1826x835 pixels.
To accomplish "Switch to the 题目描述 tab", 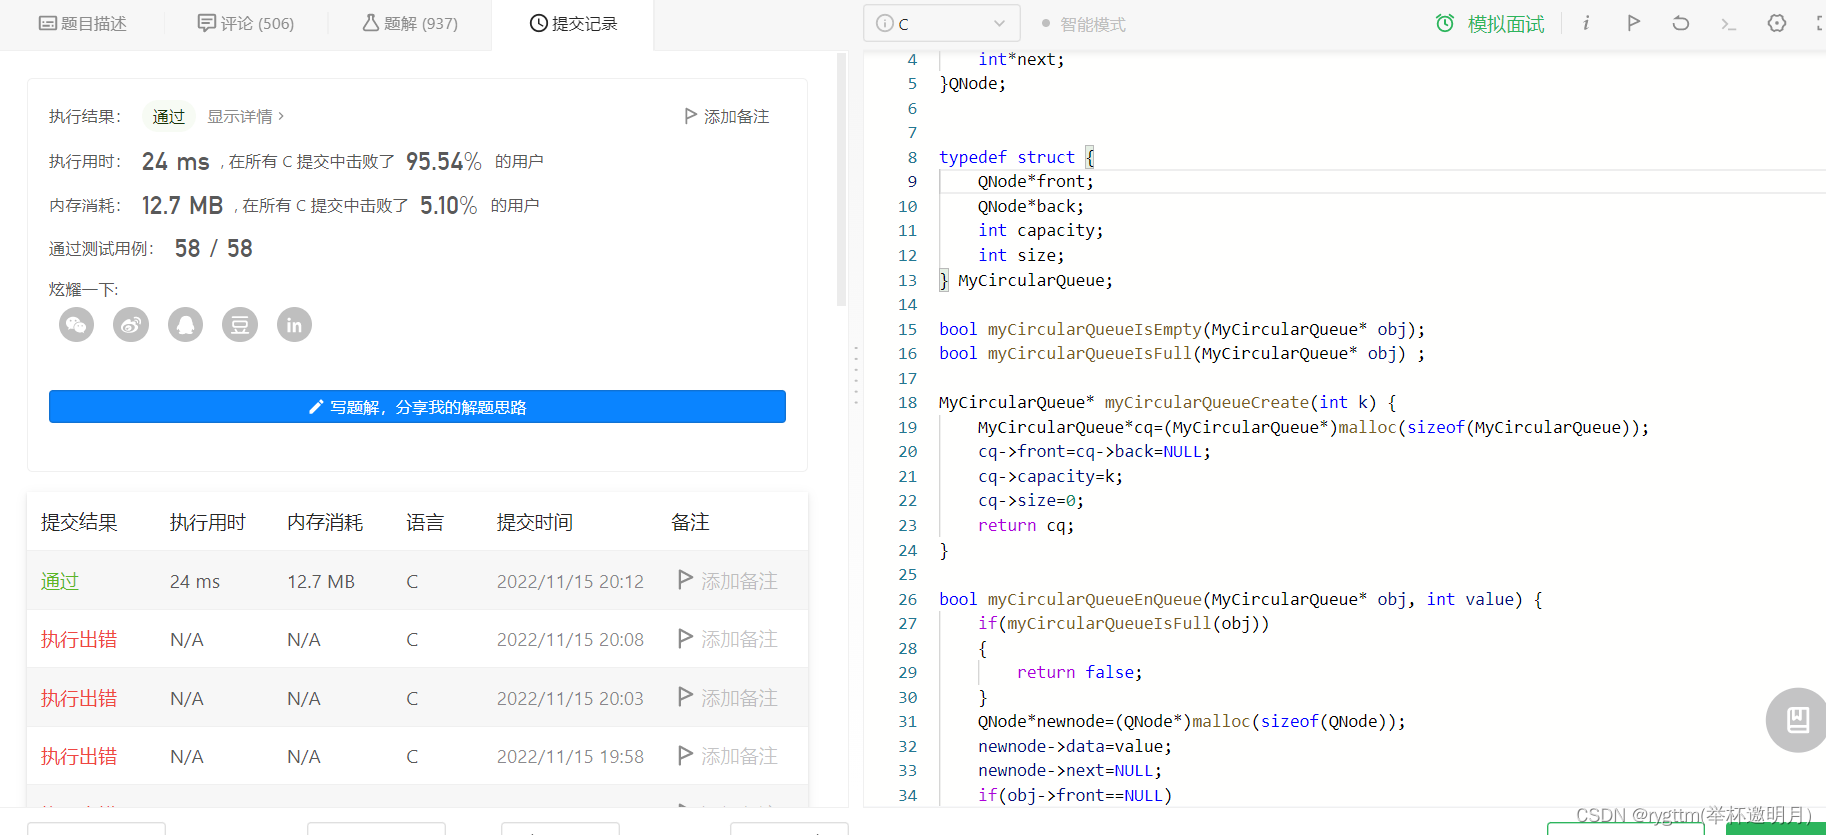I will (x=83, y=23).
